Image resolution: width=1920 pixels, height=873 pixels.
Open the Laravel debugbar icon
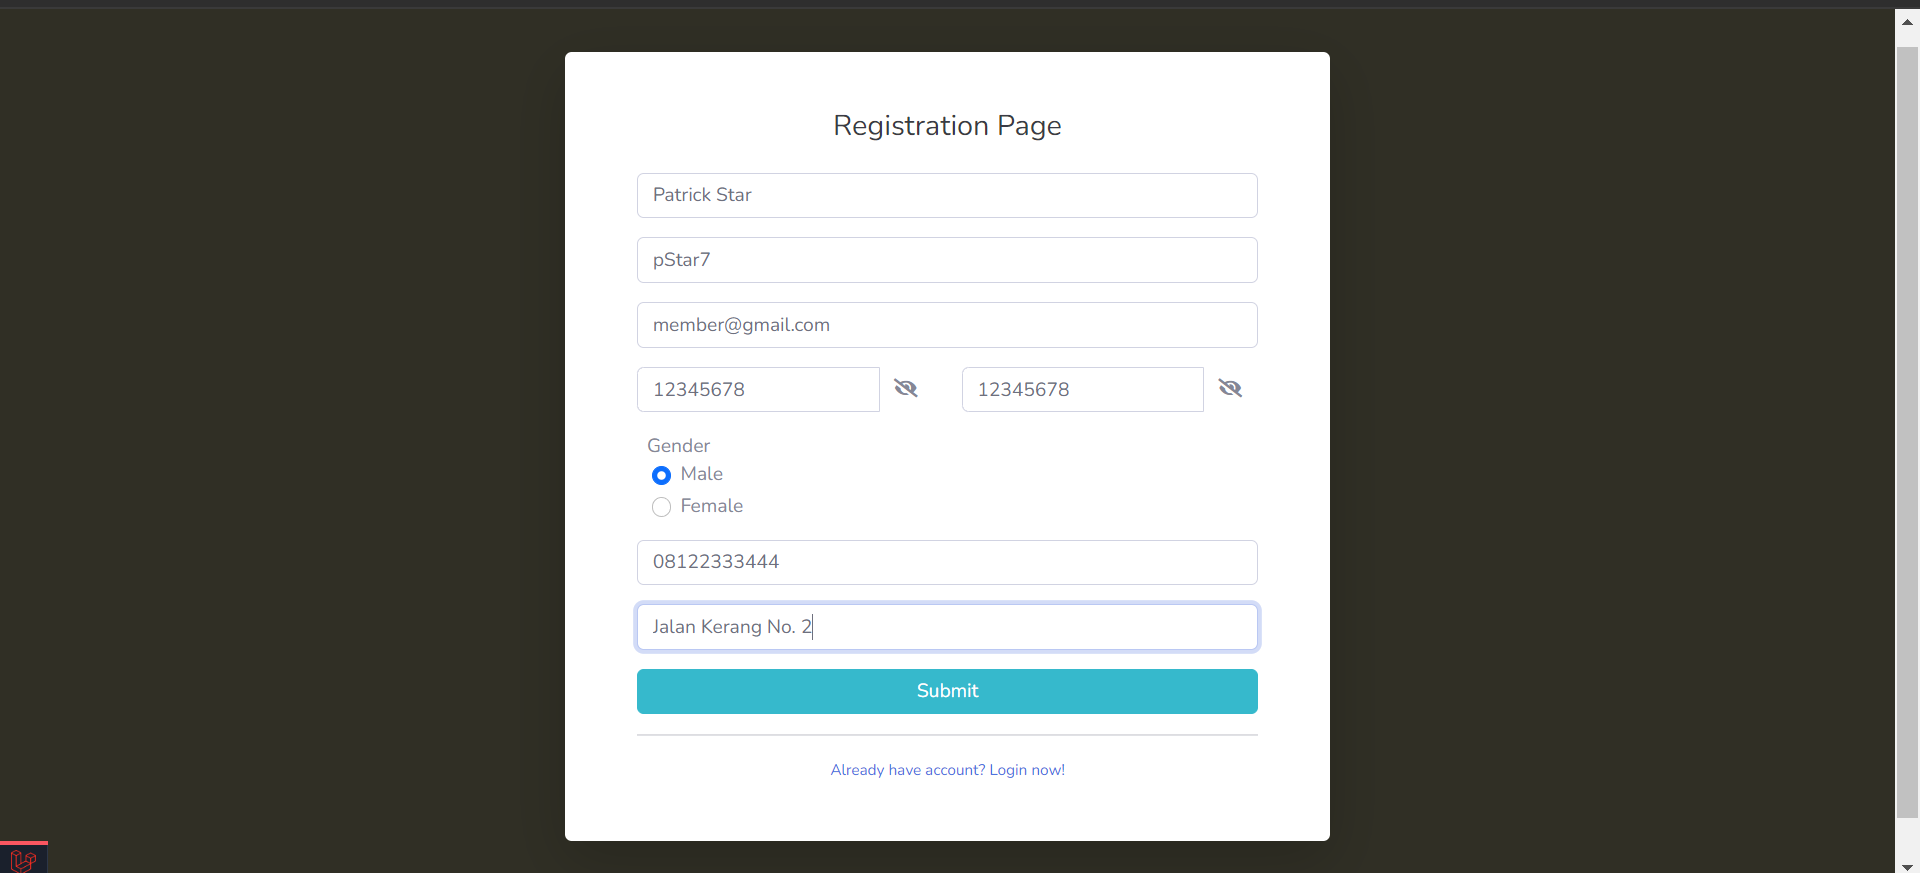[x=23, y=859]
